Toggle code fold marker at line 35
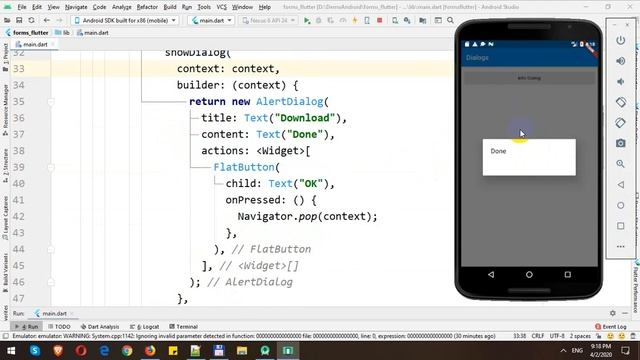The image size is (640, 360). point(51,102)
